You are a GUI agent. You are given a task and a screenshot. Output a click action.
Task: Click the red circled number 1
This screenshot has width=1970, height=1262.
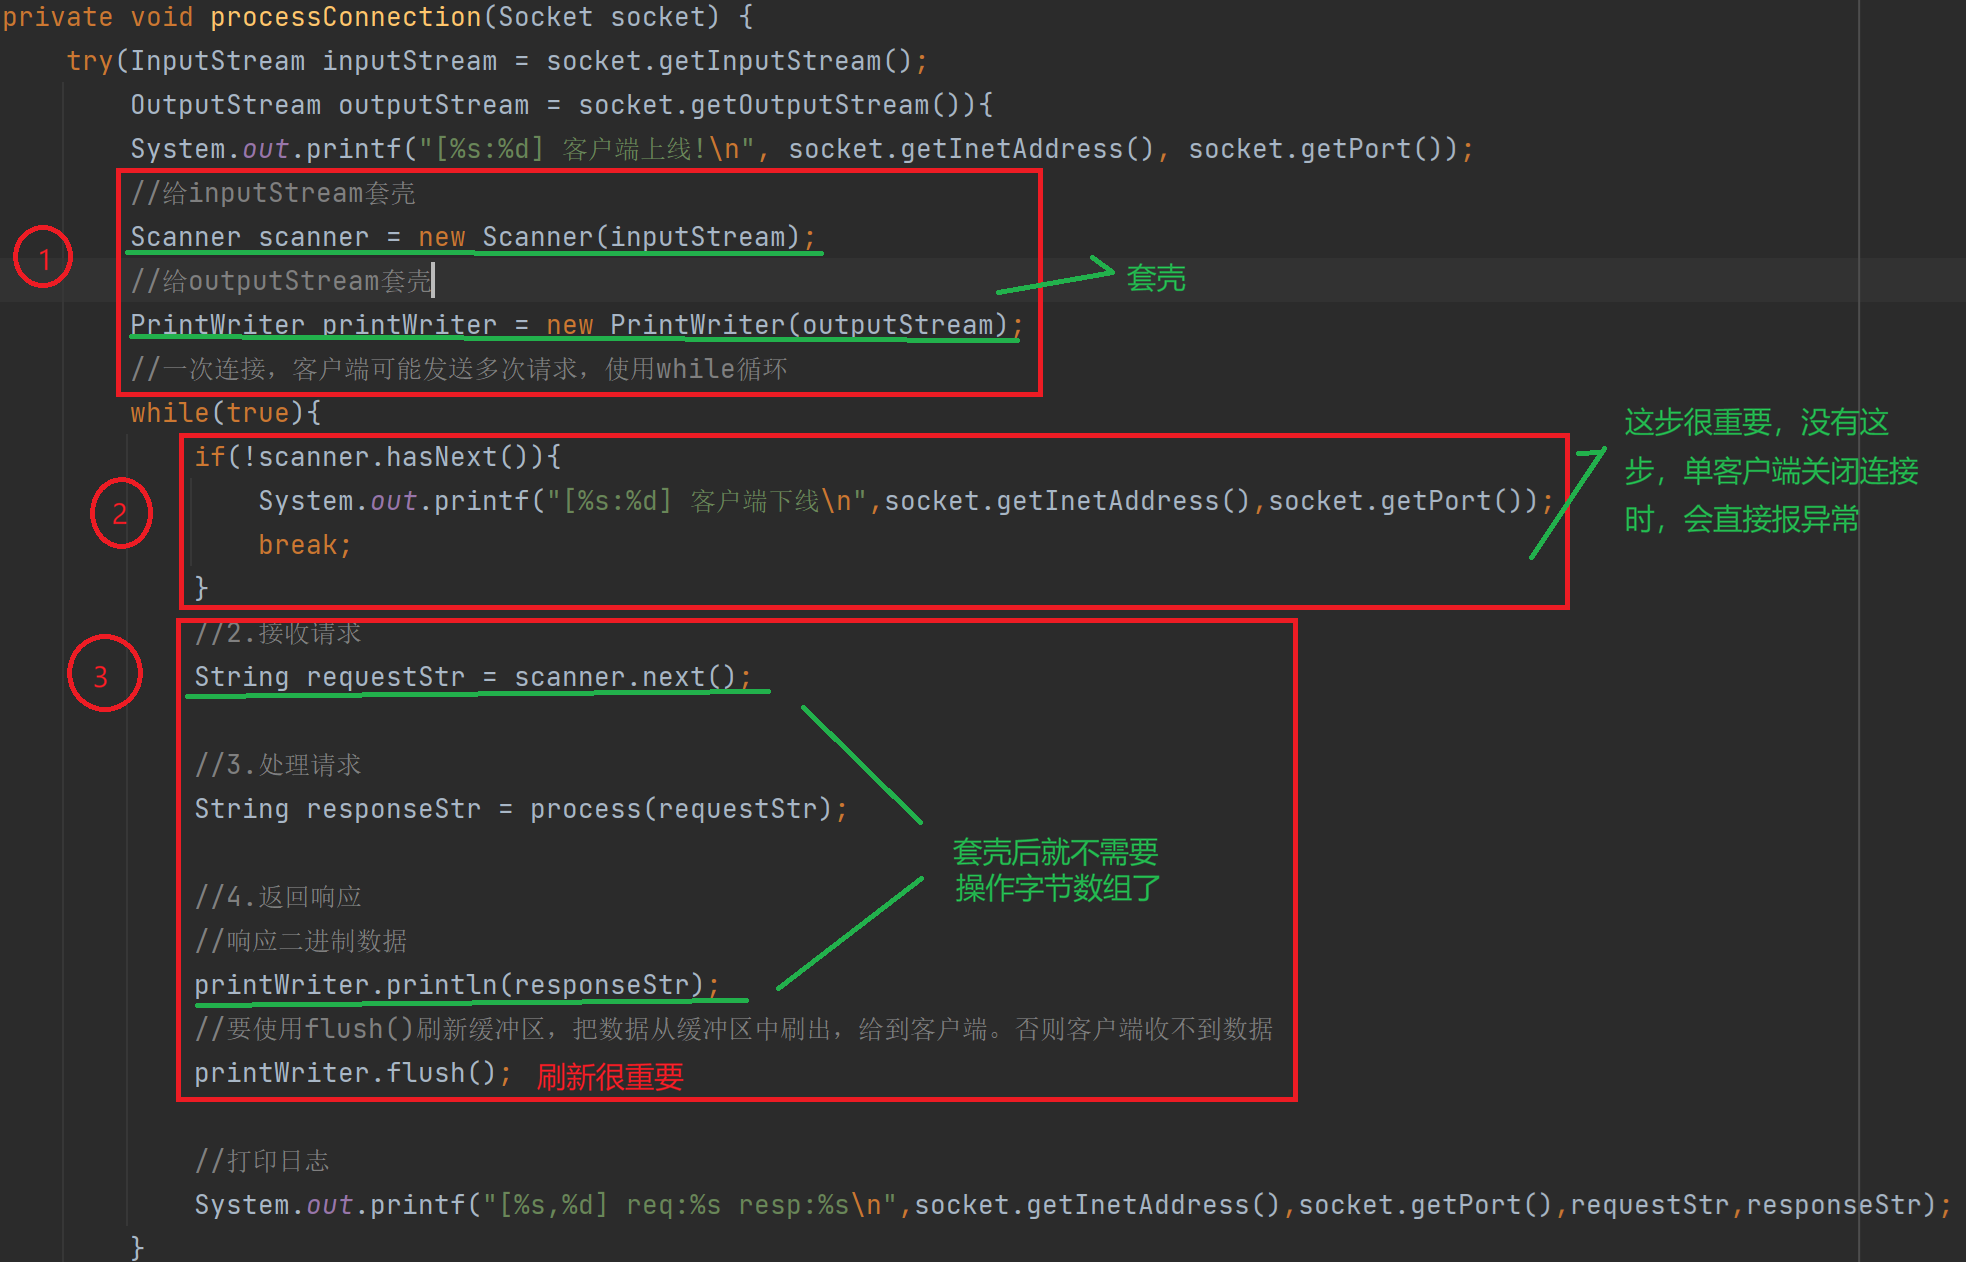[43, 258]
